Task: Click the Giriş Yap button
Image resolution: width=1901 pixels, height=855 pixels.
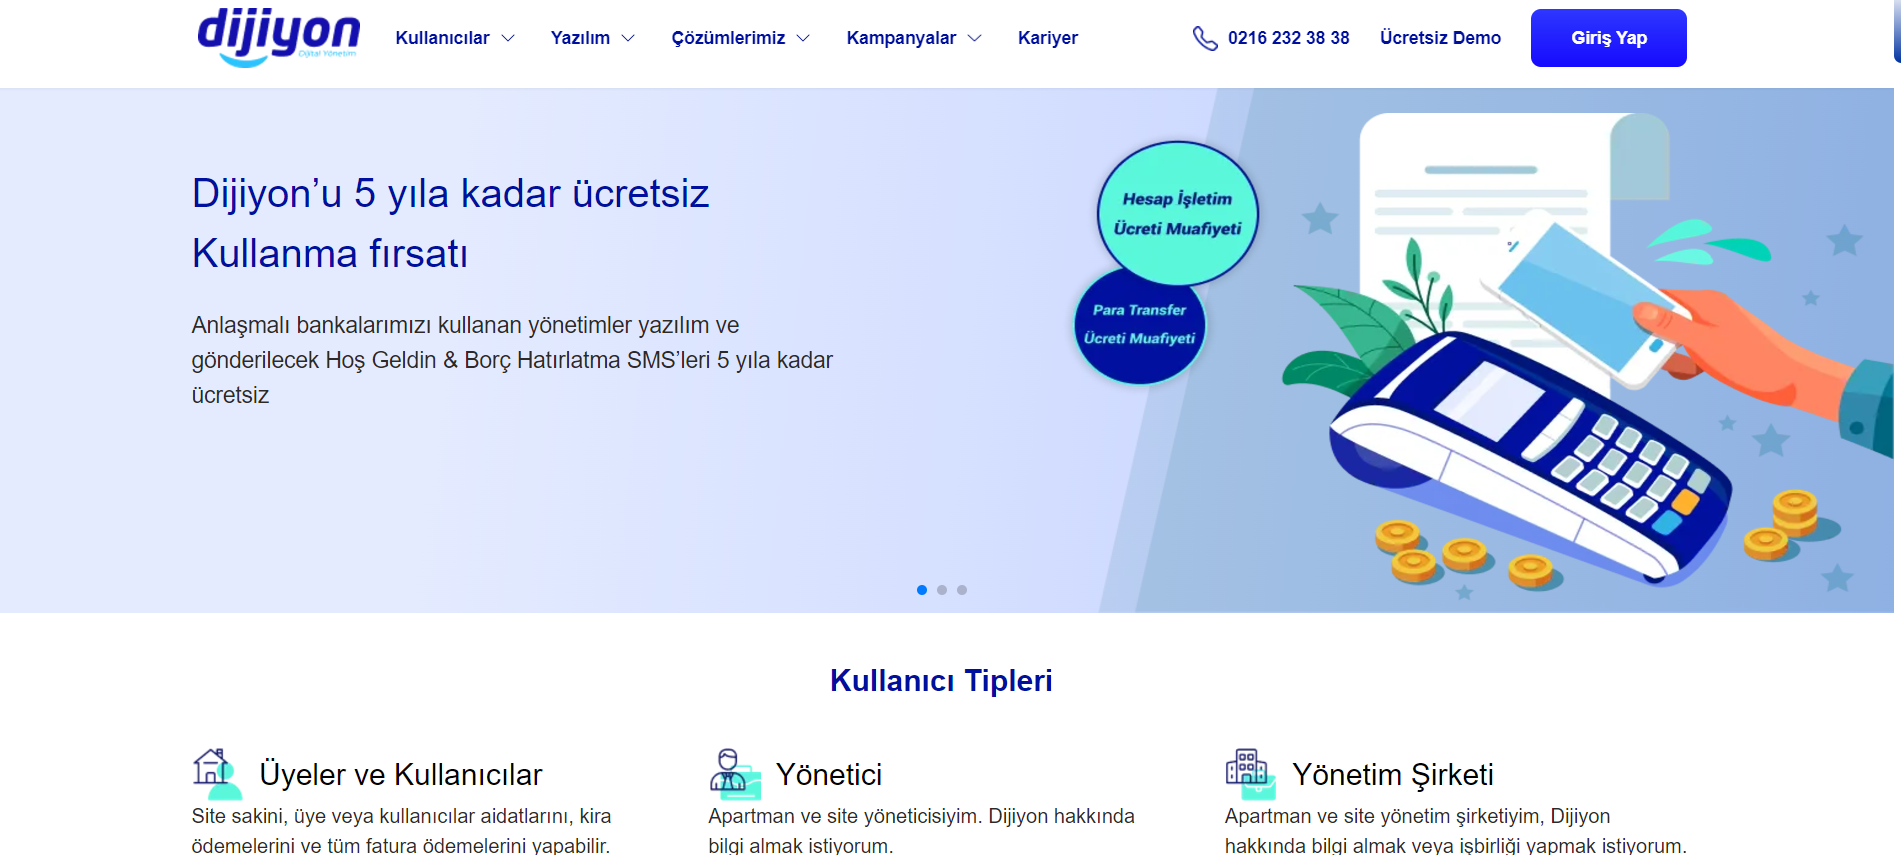Action: point(1608,38)
